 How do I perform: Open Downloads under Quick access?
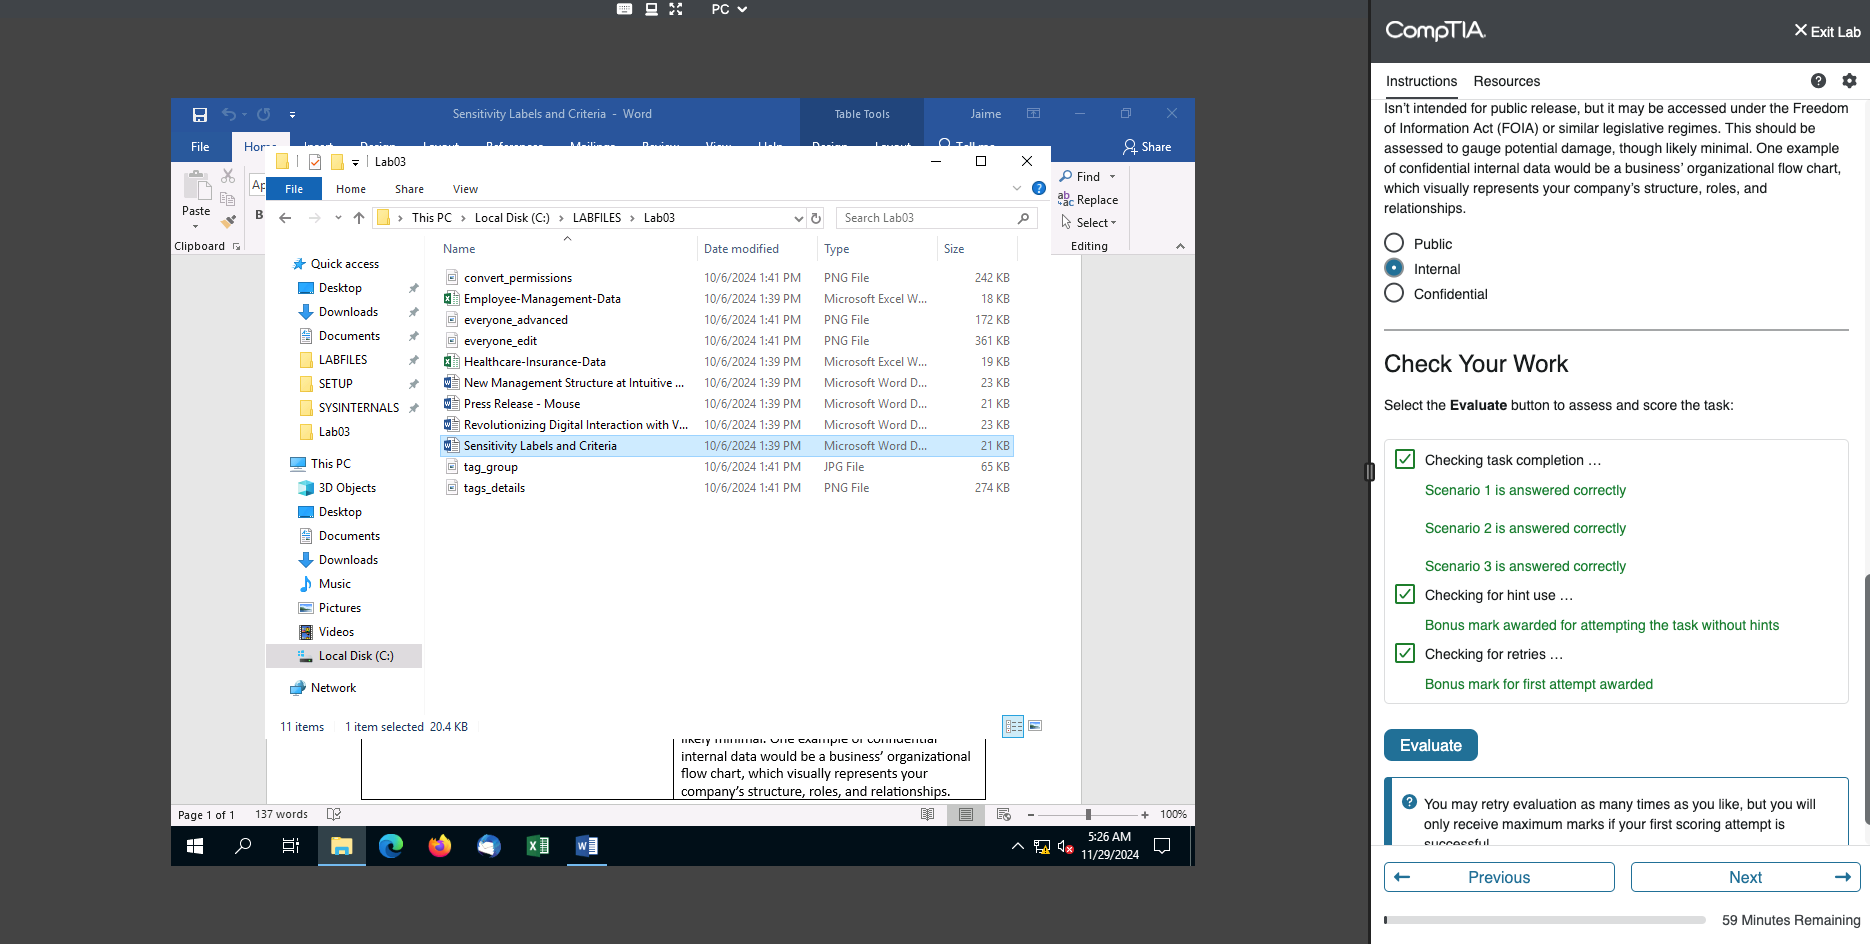348,312
